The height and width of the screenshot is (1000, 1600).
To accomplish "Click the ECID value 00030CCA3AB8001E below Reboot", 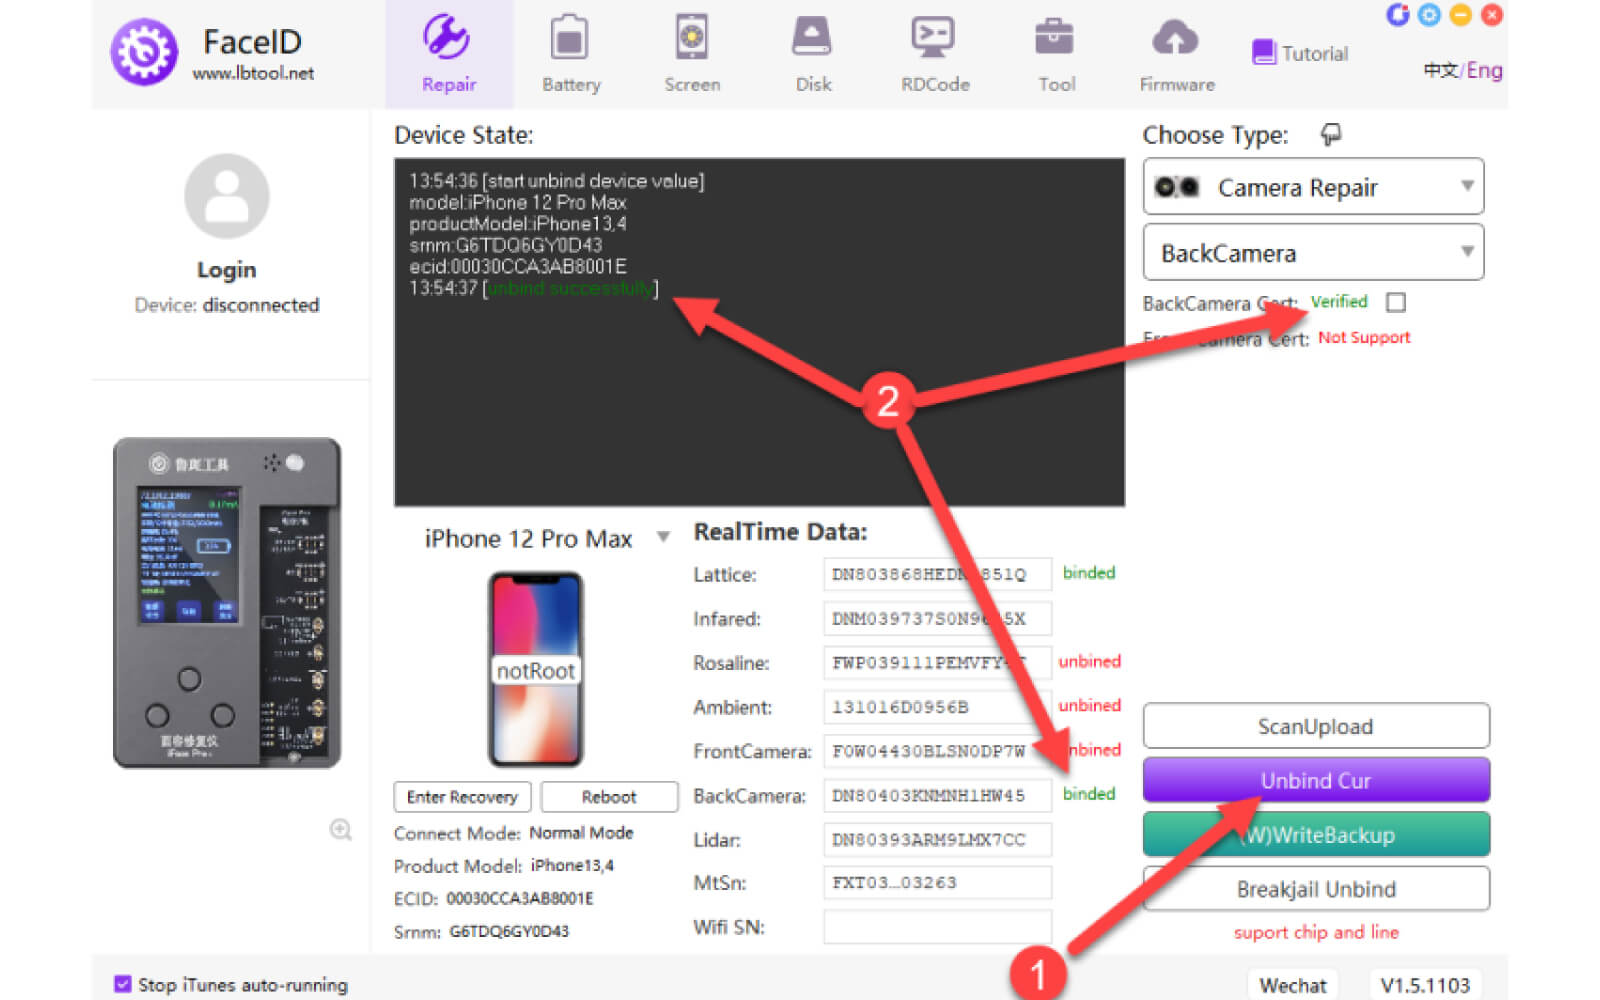I will pyautogui.click(x=520, y=899).
